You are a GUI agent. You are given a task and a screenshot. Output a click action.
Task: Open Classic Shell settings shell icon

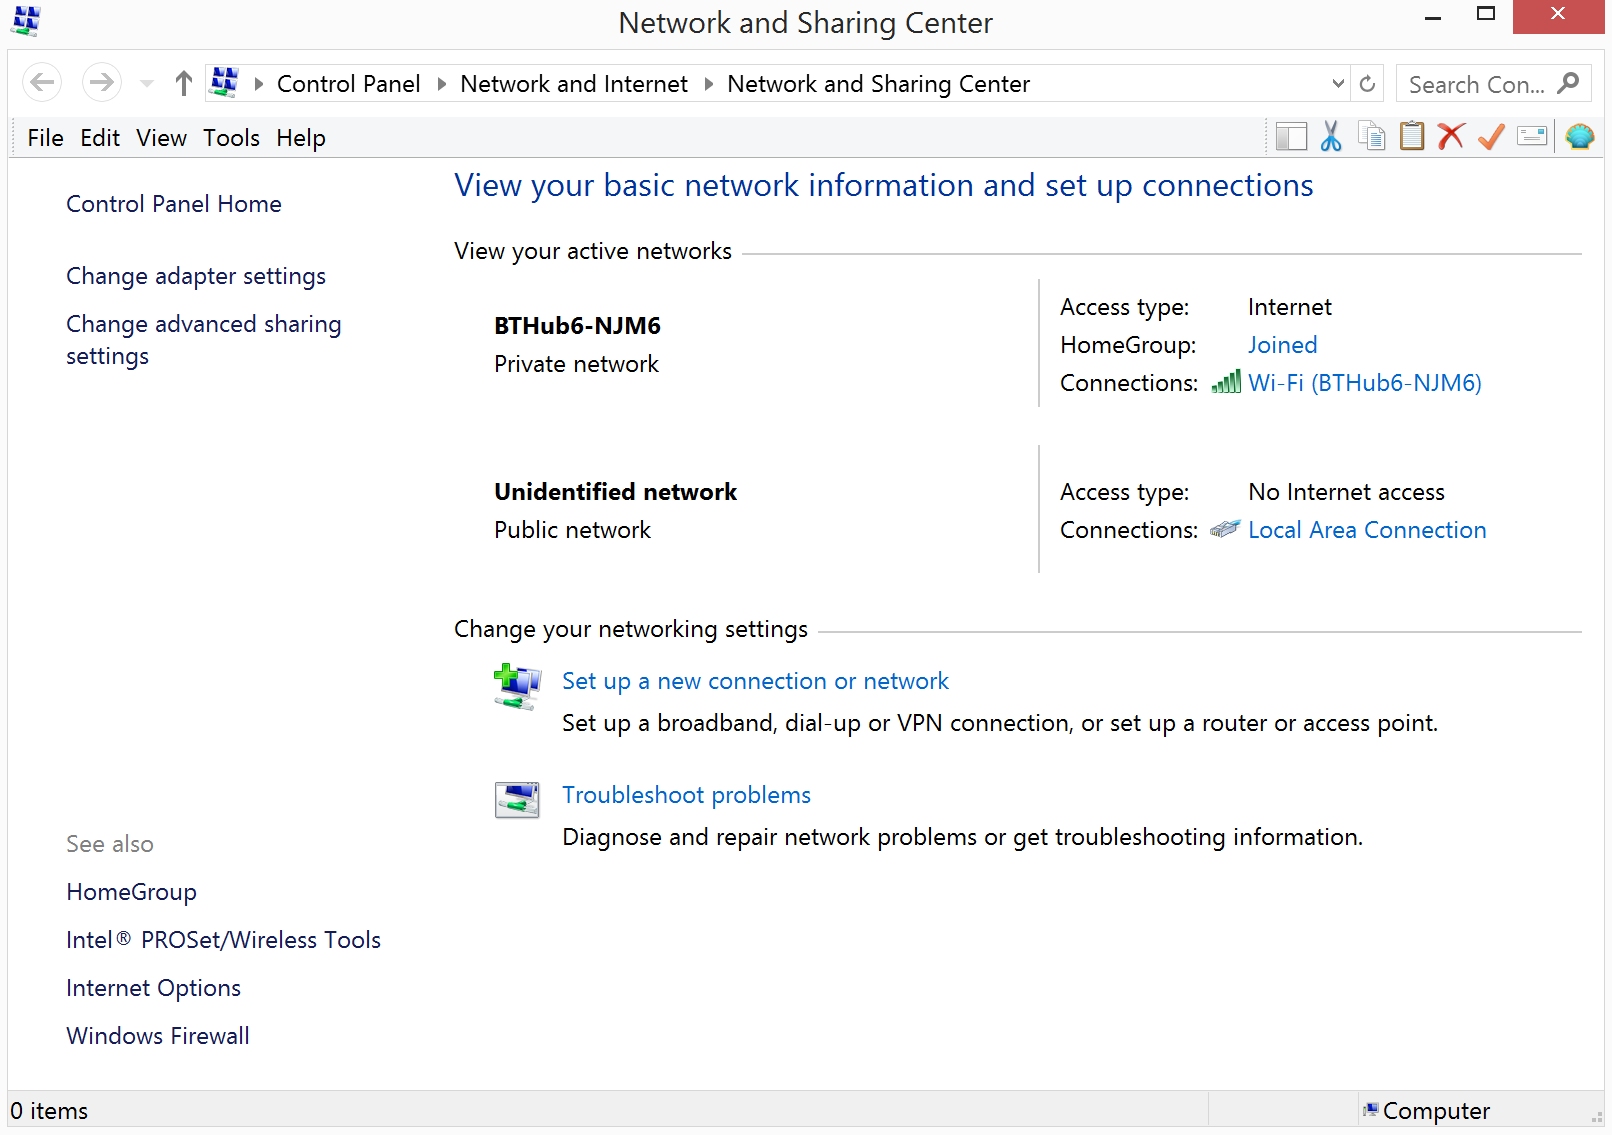(1579, 137)
